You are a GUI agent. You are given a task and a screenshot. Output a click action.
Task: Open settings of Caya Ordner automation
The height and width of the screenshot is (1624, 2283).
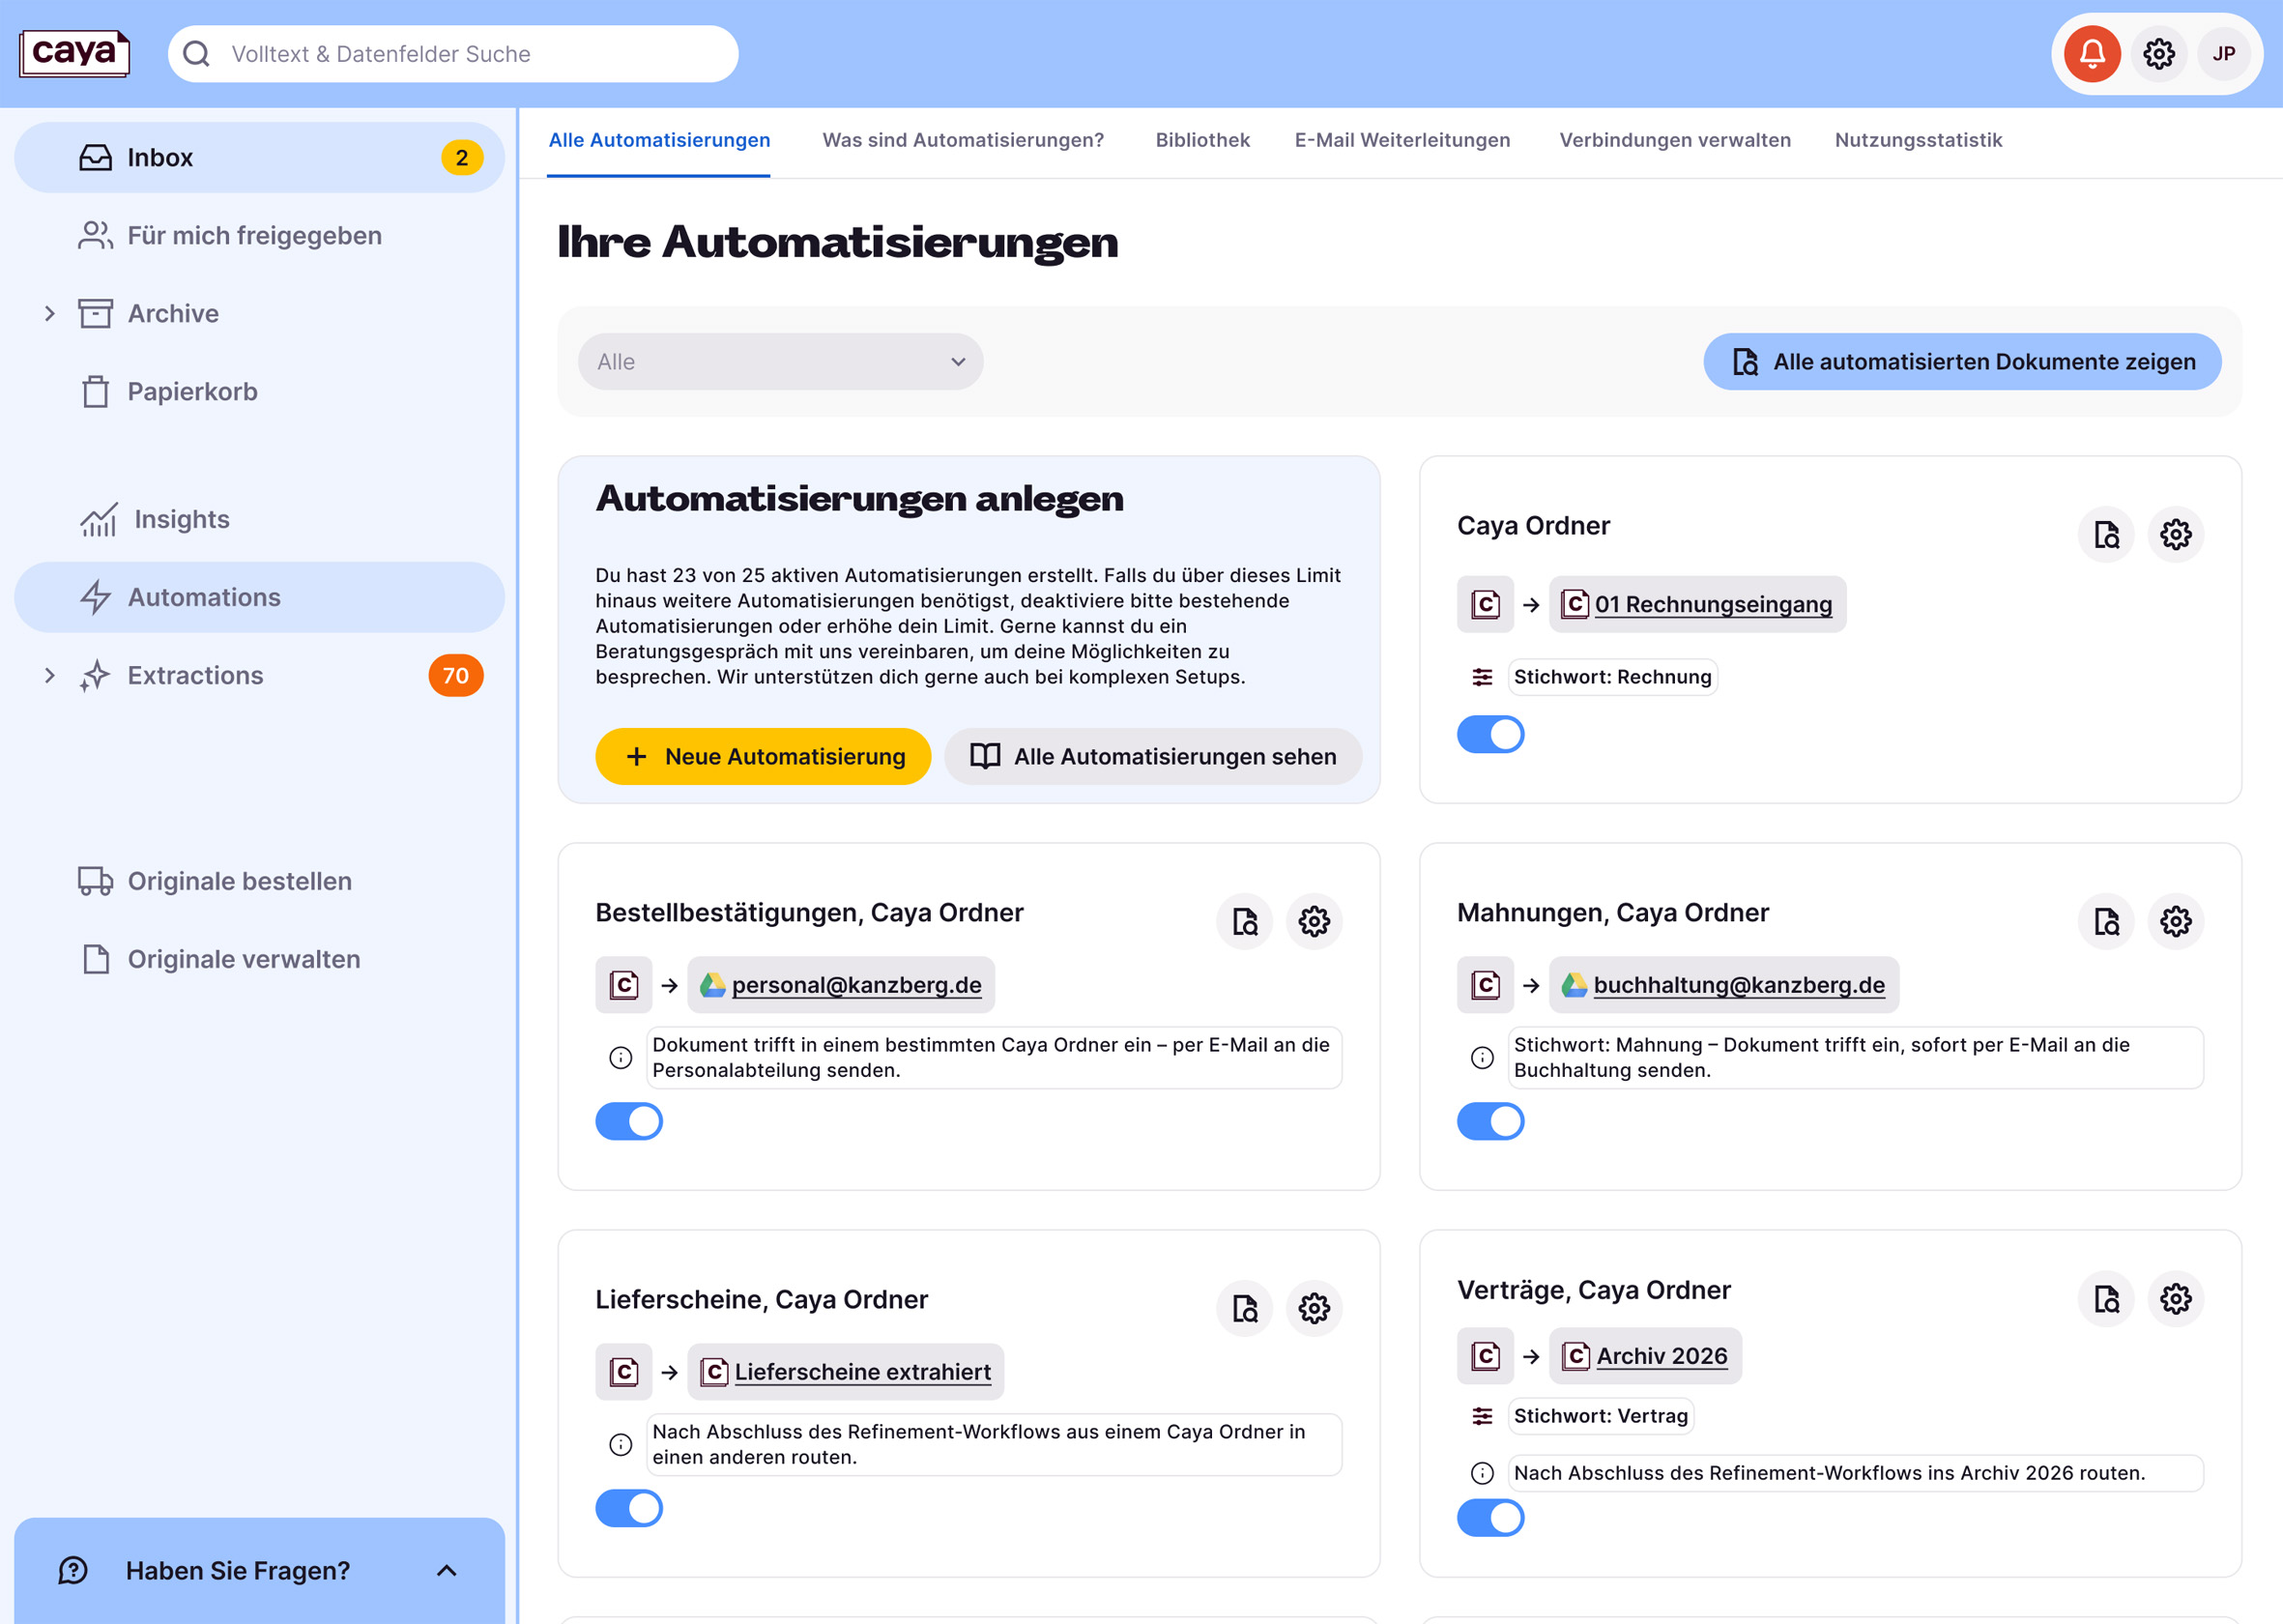(x=2175, y=535)
